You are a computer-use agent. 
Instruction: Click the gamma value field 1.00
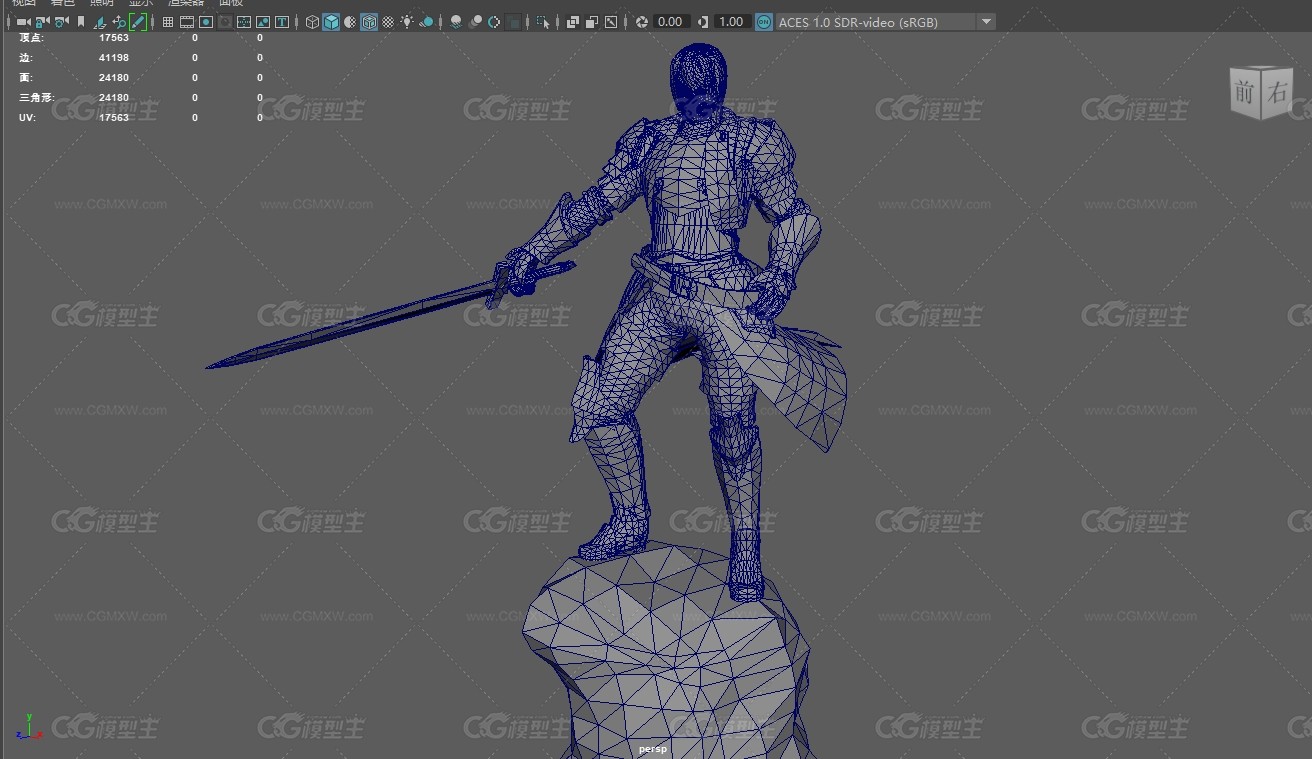coord(732,22)
